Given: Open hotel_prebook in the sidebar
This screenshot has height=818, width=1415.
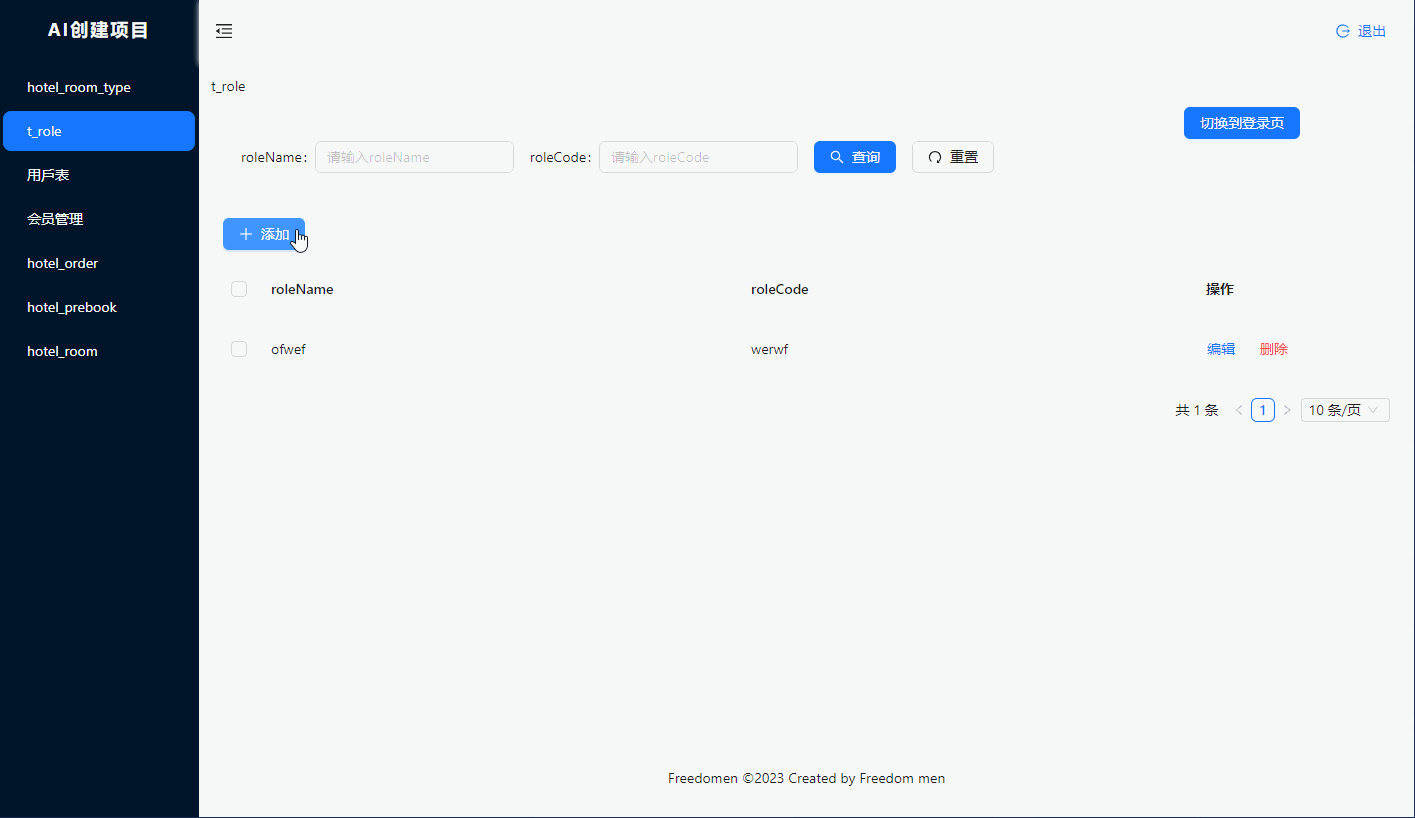Looking at the screenshot, I should 99,307.
